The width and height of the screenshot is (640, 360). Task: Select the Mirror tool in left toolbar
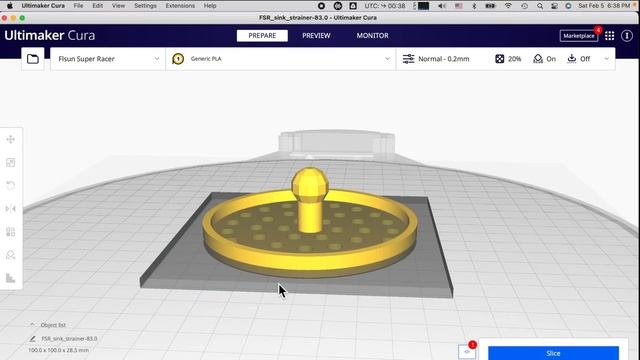coord(11,209)
